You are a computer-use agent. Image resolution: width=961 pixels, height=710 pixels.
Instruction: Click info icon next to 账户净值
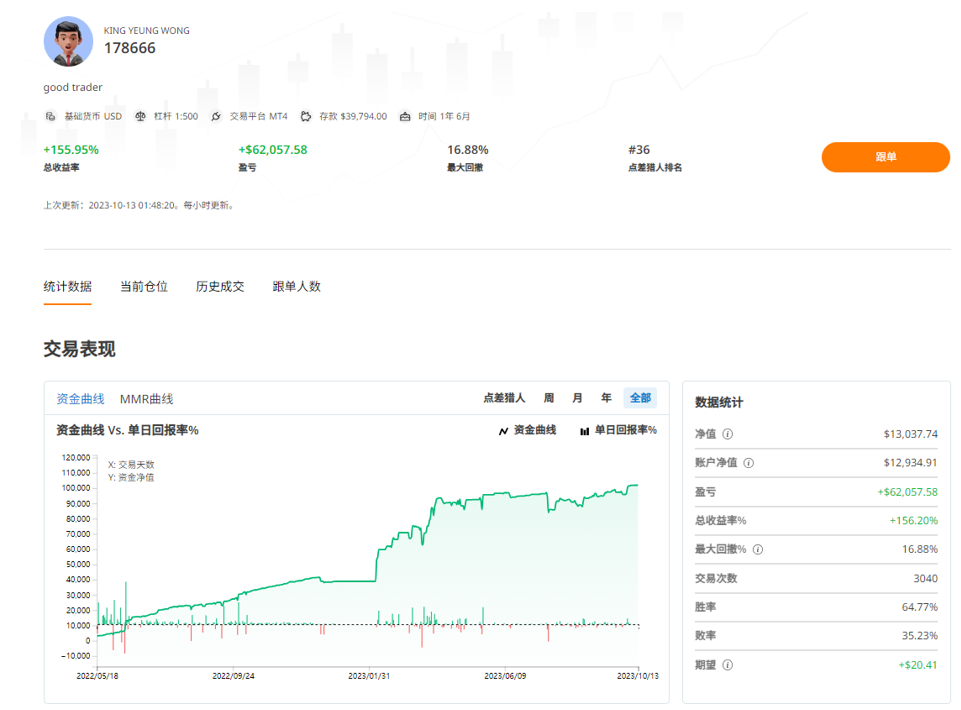(x=749, y=463)
